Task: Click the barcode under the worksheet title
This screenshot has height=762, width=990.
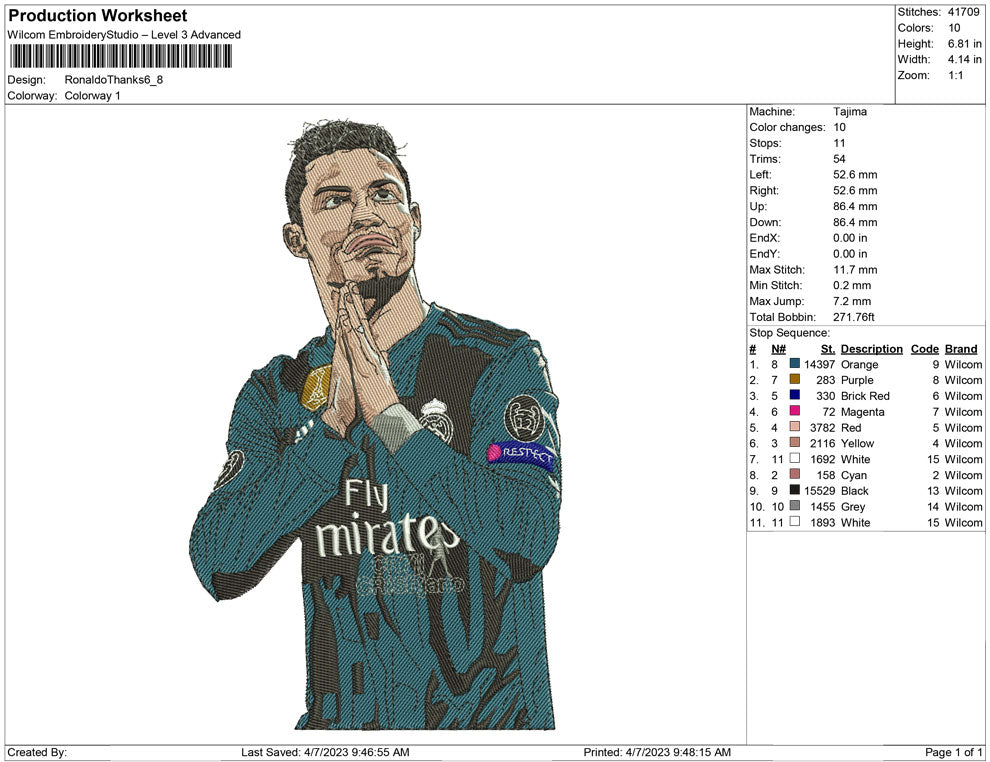Action: pos(120,56)
